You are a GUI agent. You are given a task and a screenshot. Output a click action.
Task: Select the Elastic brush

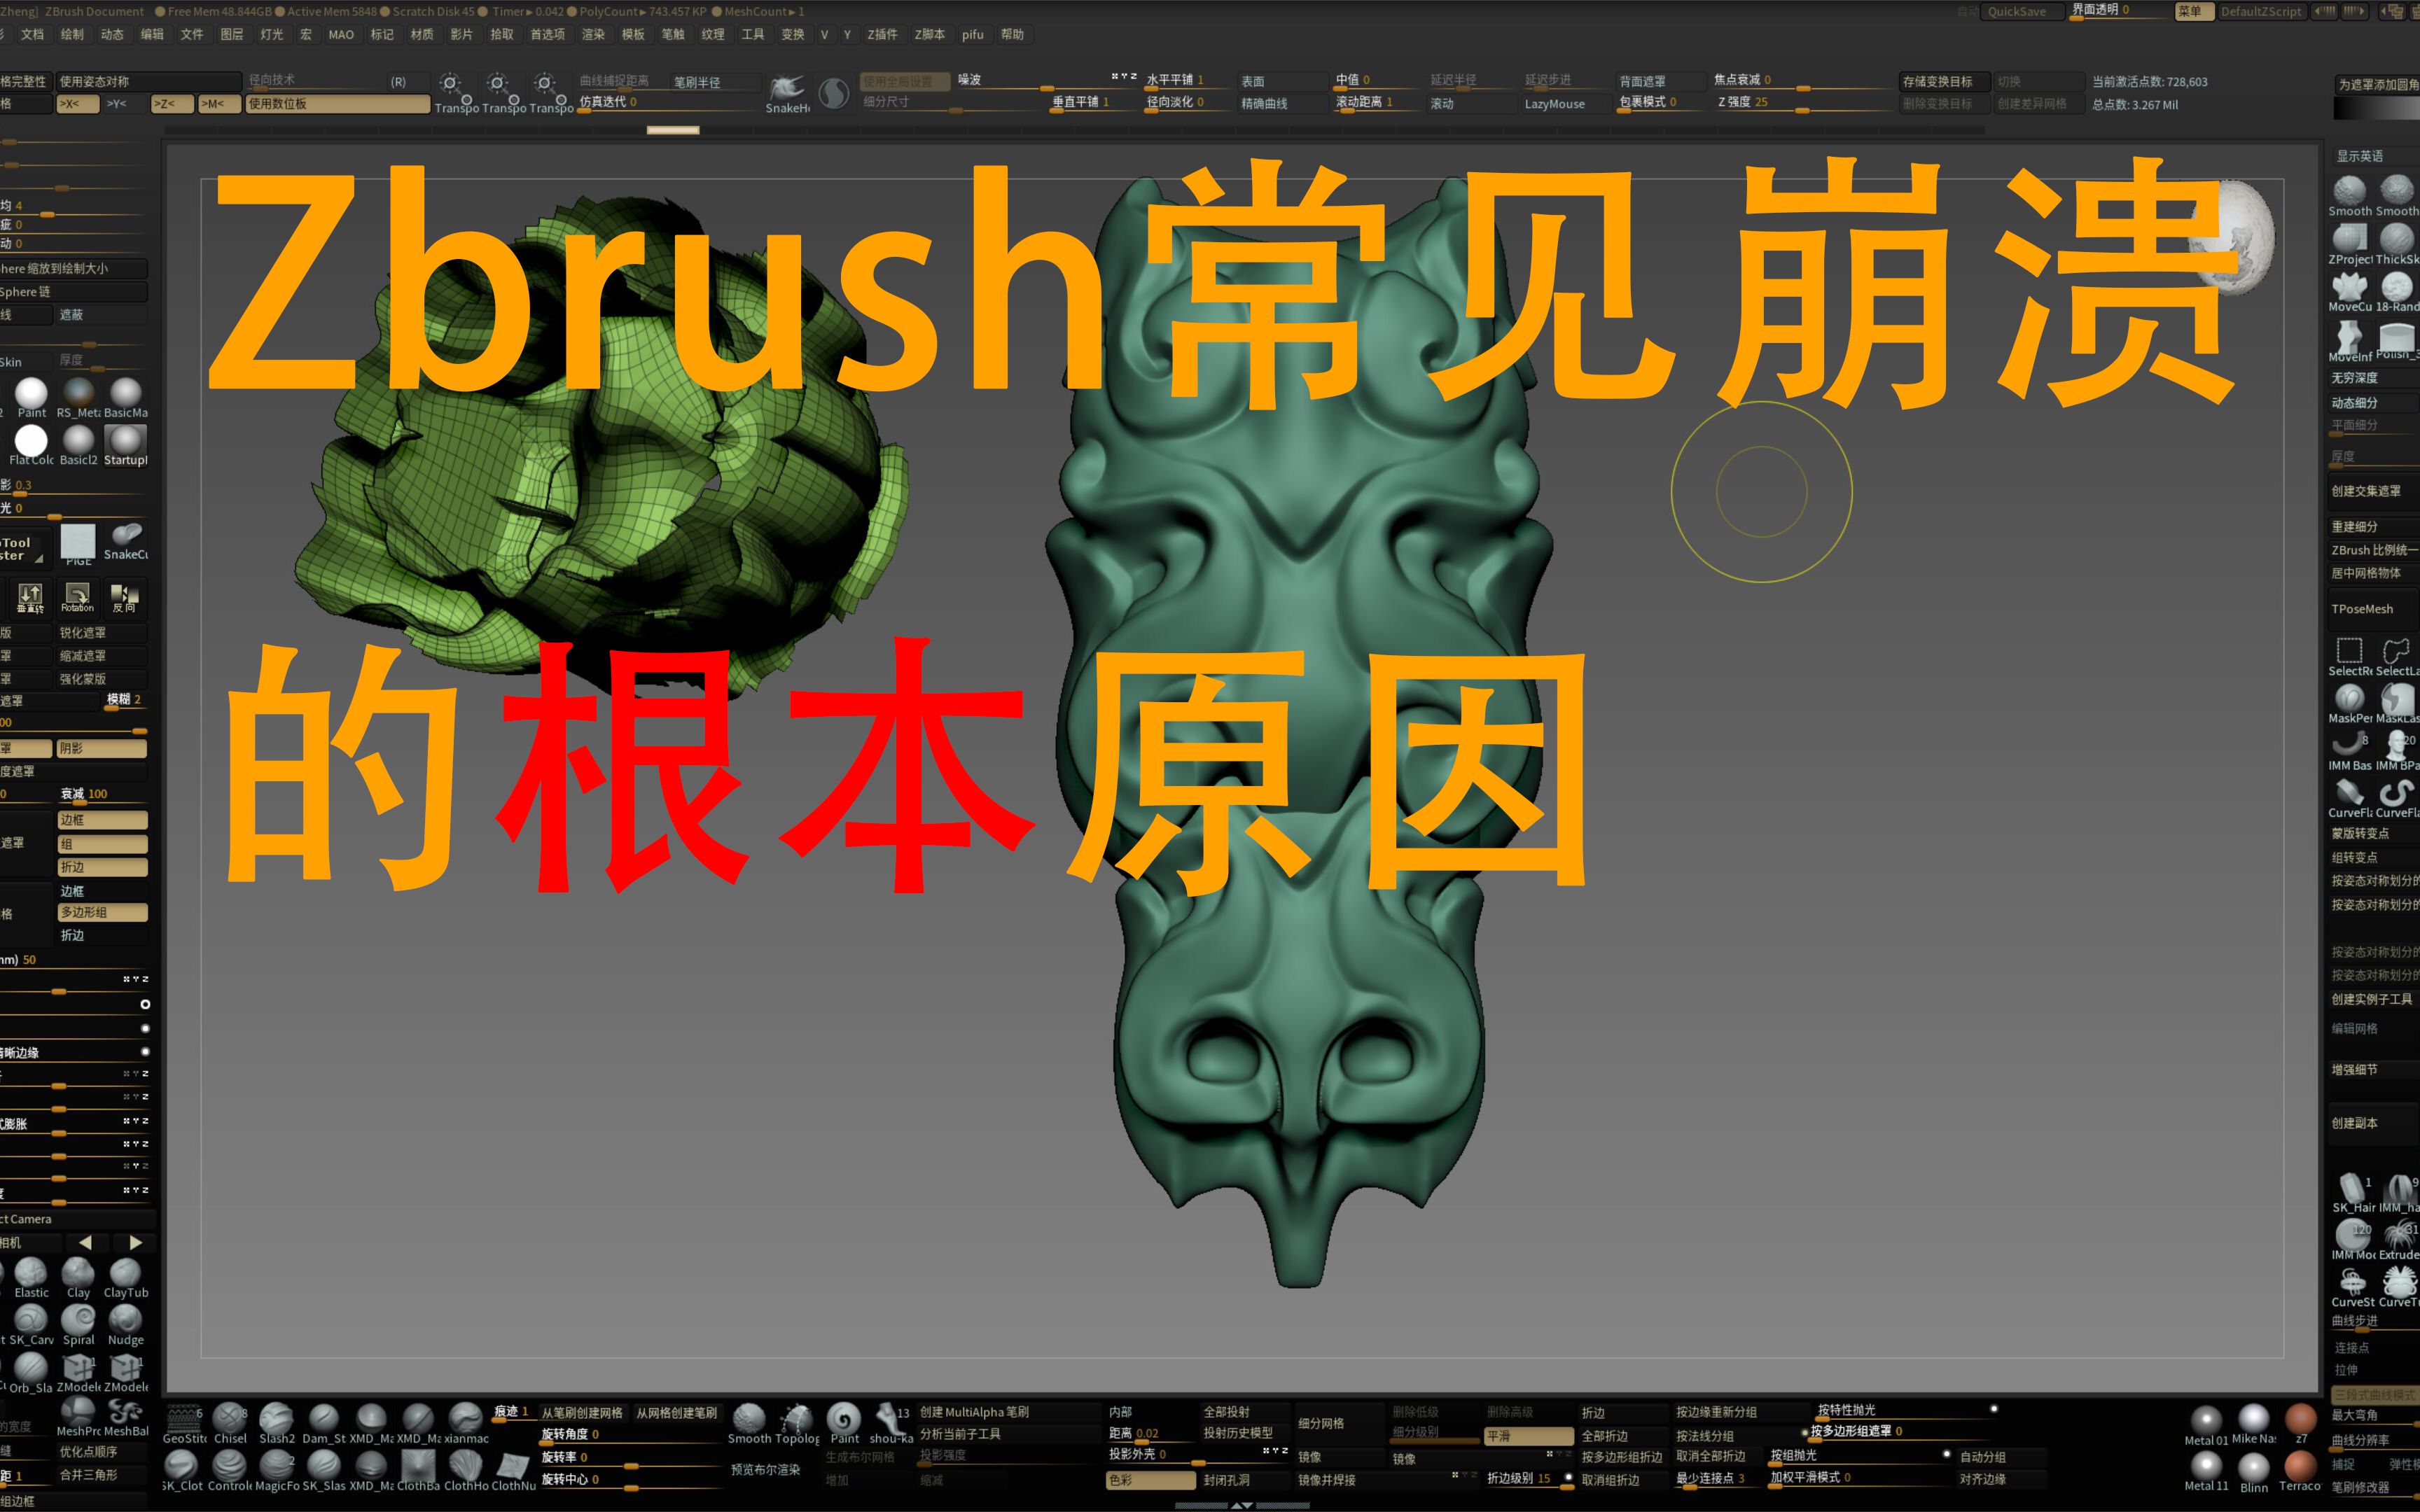[31, 1277]
